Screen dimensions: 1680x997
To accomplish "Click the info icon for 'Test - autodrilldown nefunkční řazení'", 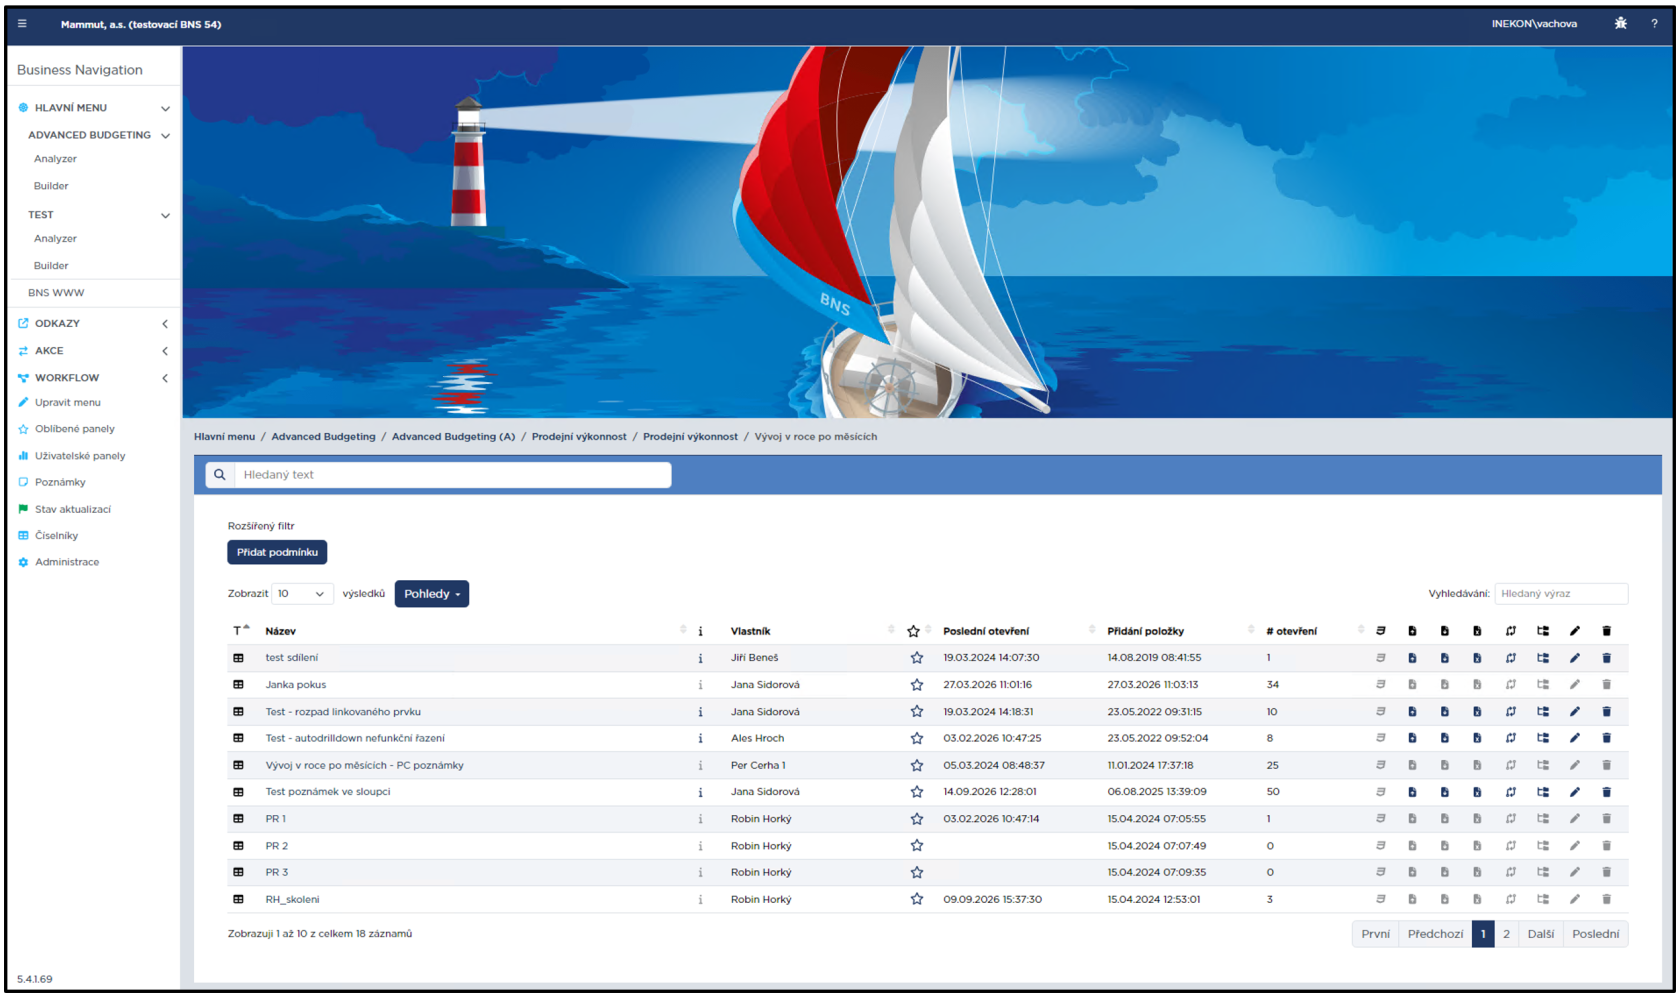I will pos(700,739).
